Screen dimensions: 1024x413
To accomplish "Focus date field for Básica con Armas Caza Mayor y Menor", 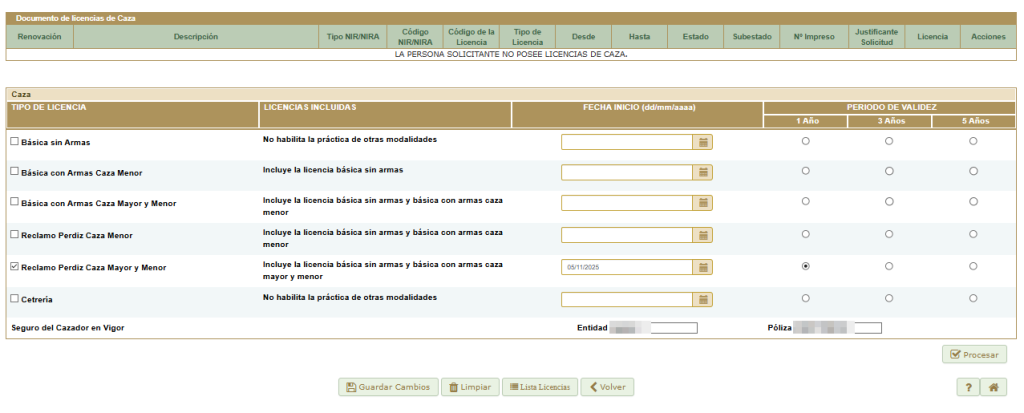I will click(x=627, y=203).
